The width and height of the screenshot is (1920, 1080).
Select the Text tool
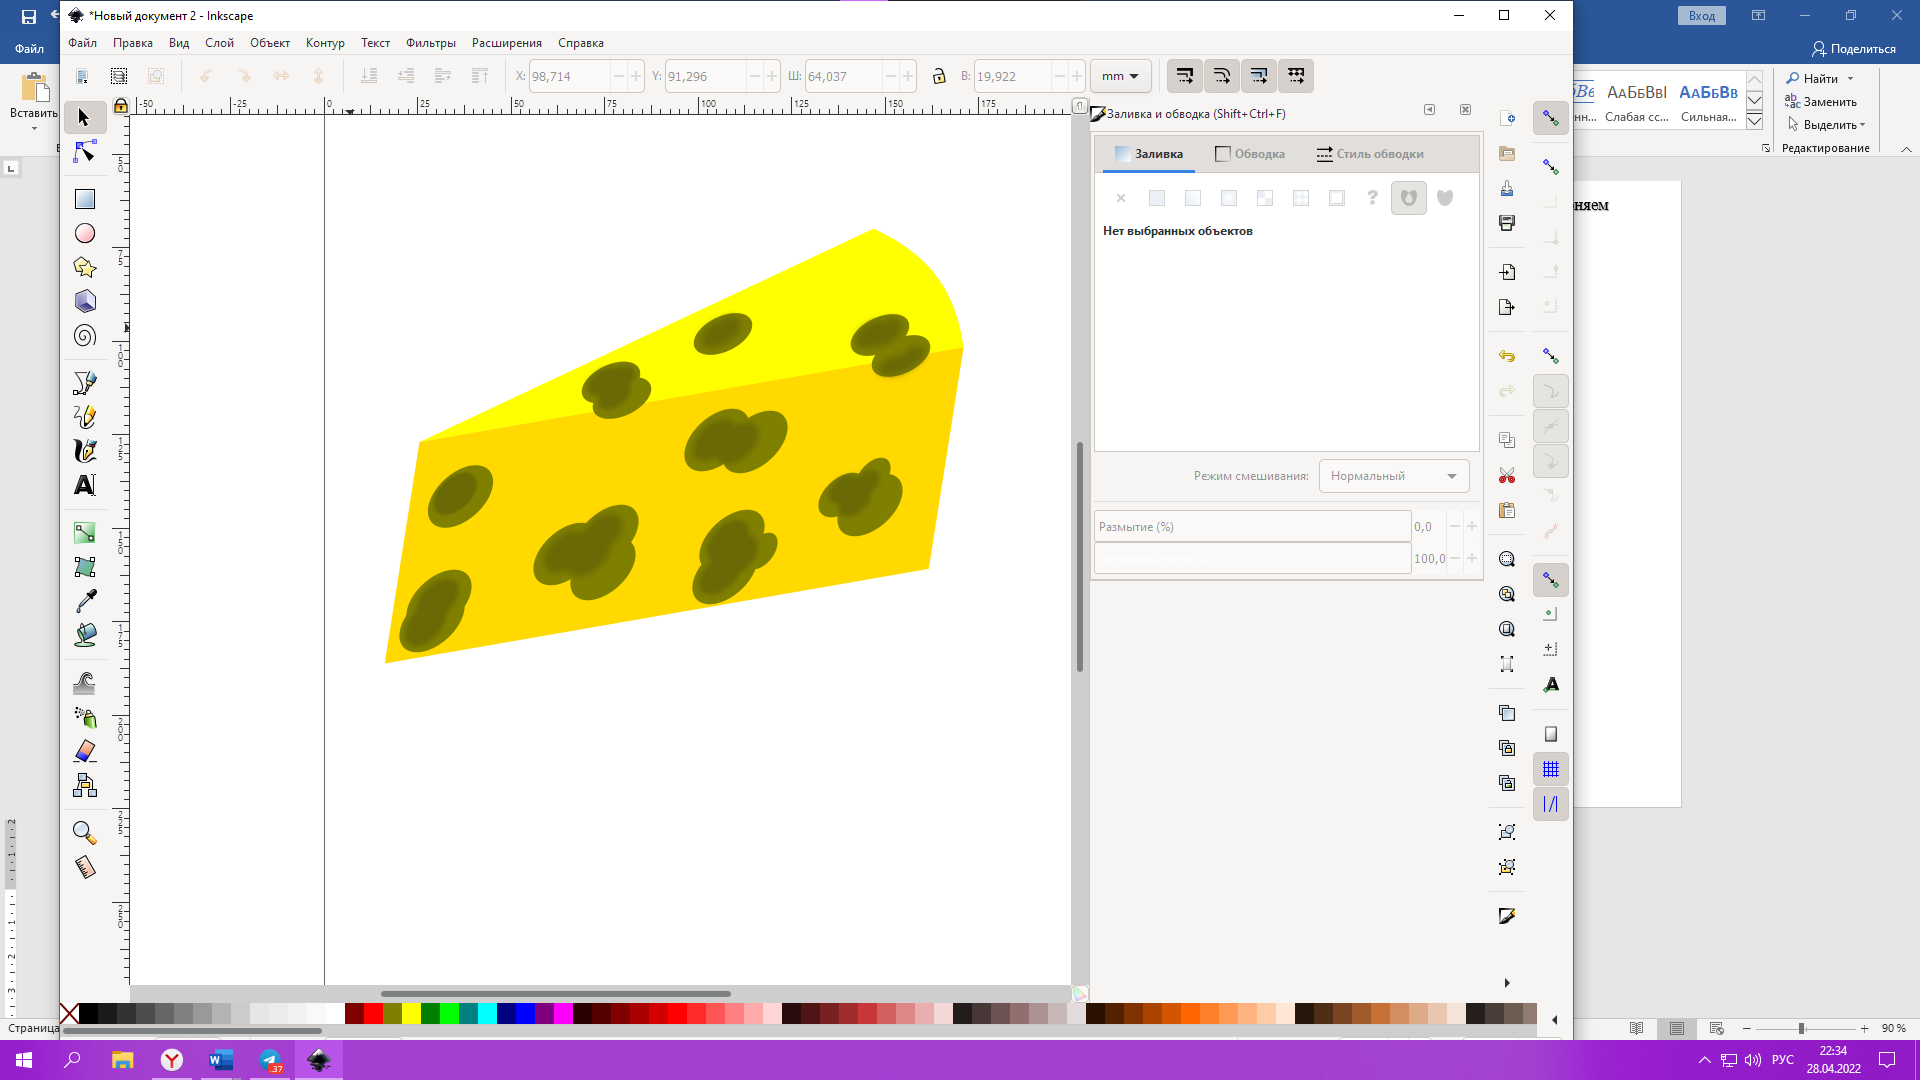[x=85, y=485]
